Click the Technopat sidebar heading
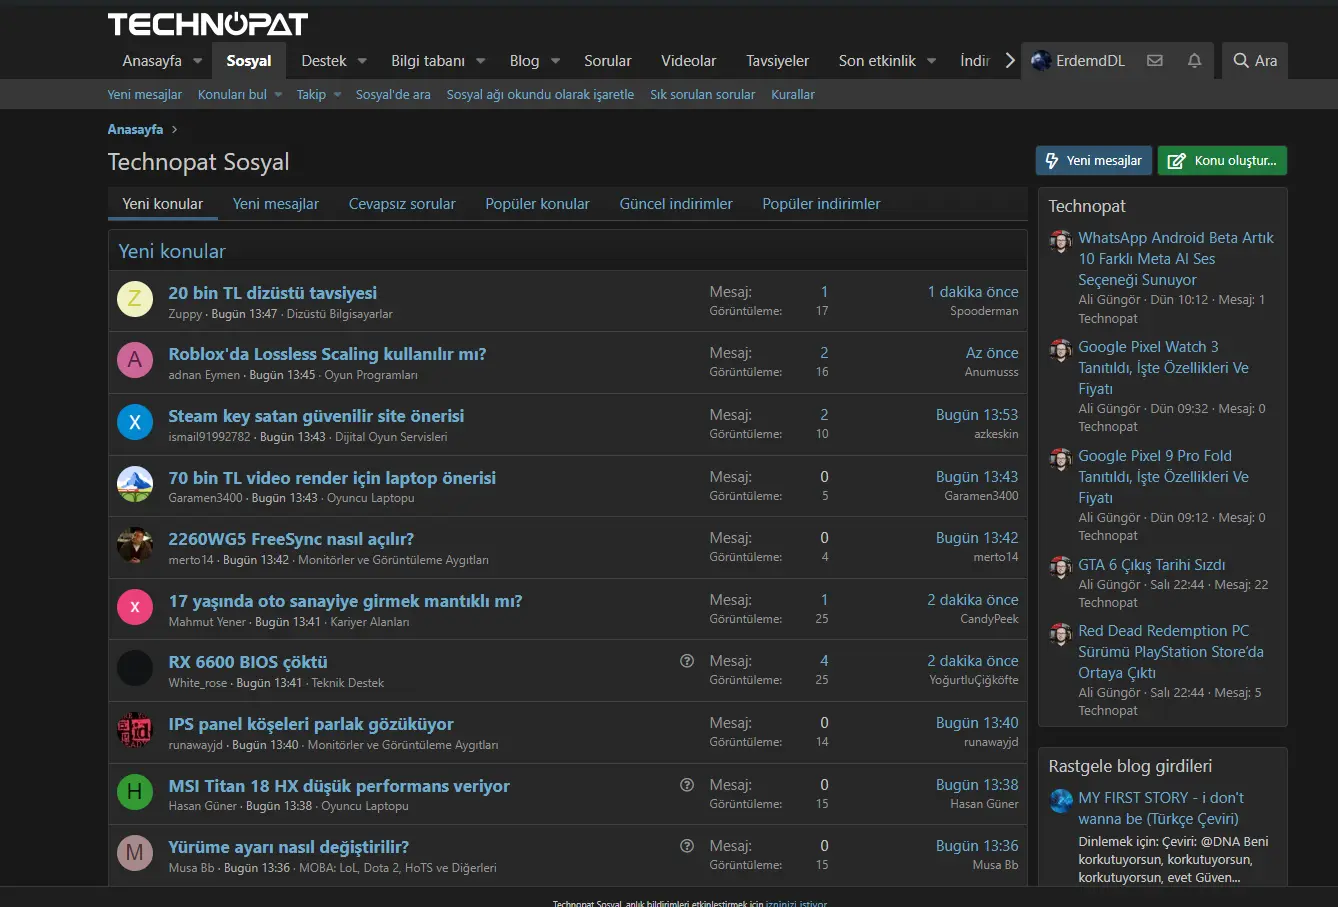The width and height of the screenshot is (1338, 907). point(1087,206)
